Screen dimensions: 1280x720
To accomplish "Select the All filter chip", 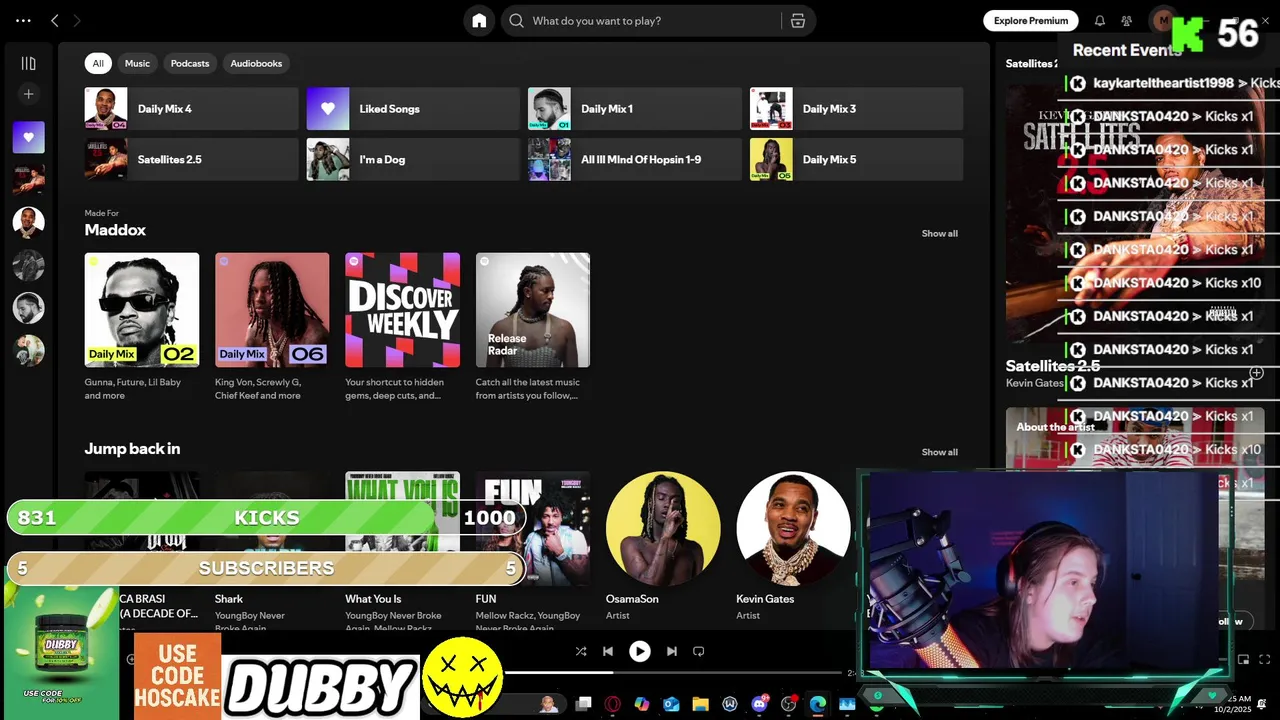I will (98, 63).
